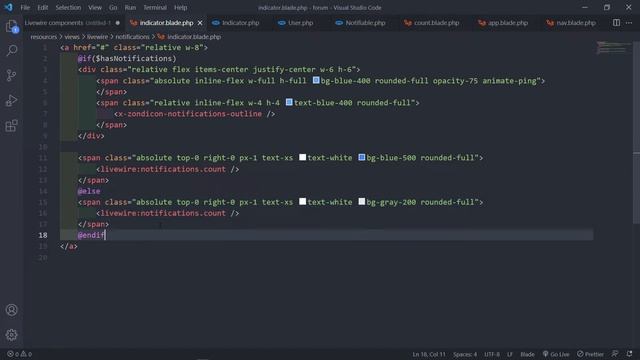The image size is (640, 360).
Task: Click the editor vertical scrollbar
Action: 636,133
